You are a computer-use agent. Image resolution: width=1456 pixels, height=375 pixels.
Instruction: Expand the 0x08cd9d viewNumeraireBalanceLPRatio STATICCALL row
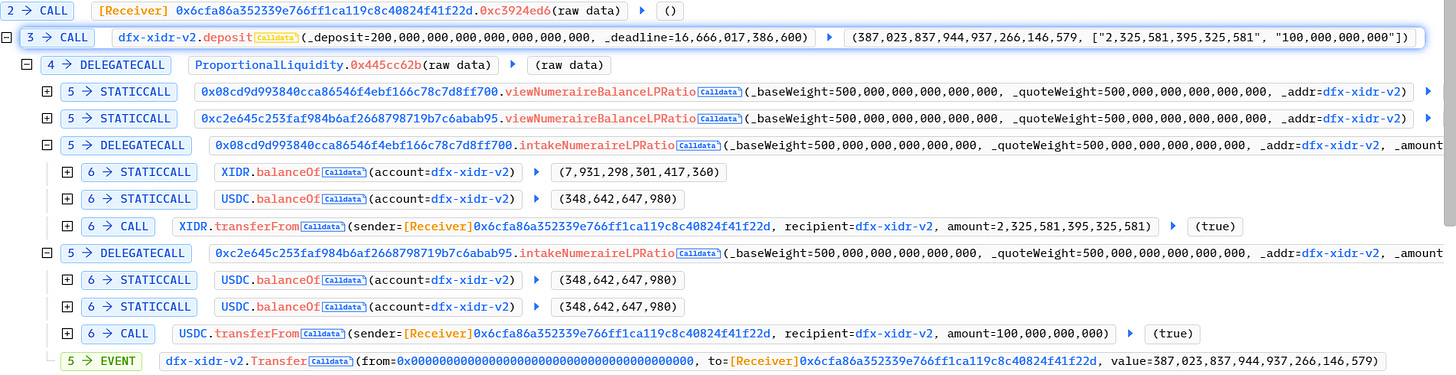point(47,92)
